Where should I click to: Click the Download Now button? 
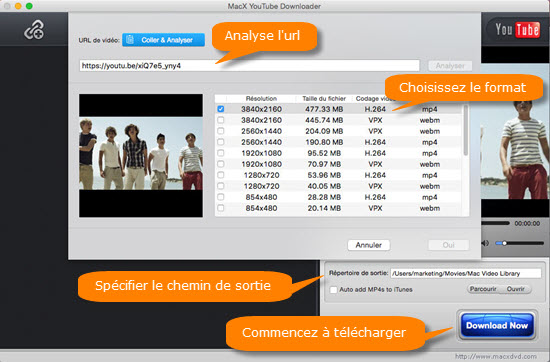coord(497,326)
